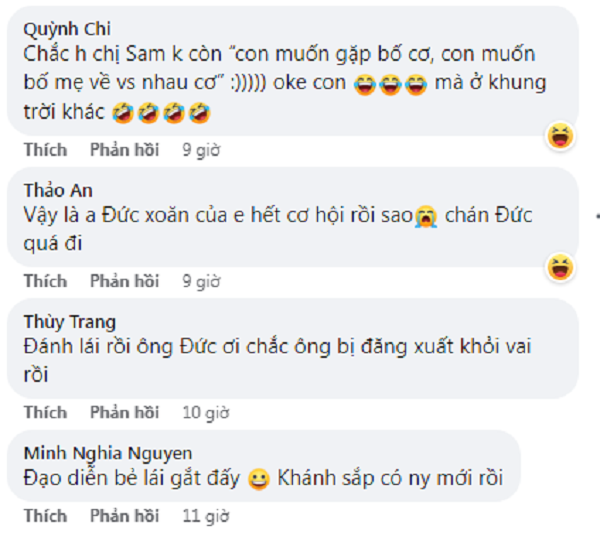Click the laughing reaction on Thảo An's comment
The image size is (600, 533).
(x=560, y=267)
